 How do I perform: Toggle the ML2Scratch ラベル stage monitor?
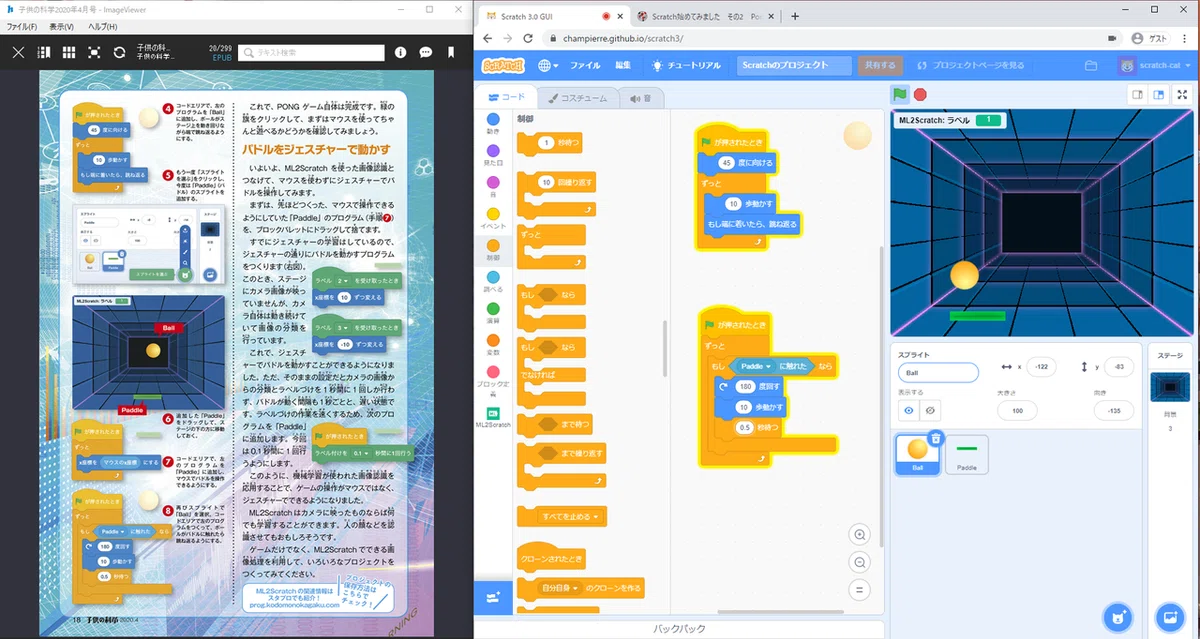tap(947, 120)
